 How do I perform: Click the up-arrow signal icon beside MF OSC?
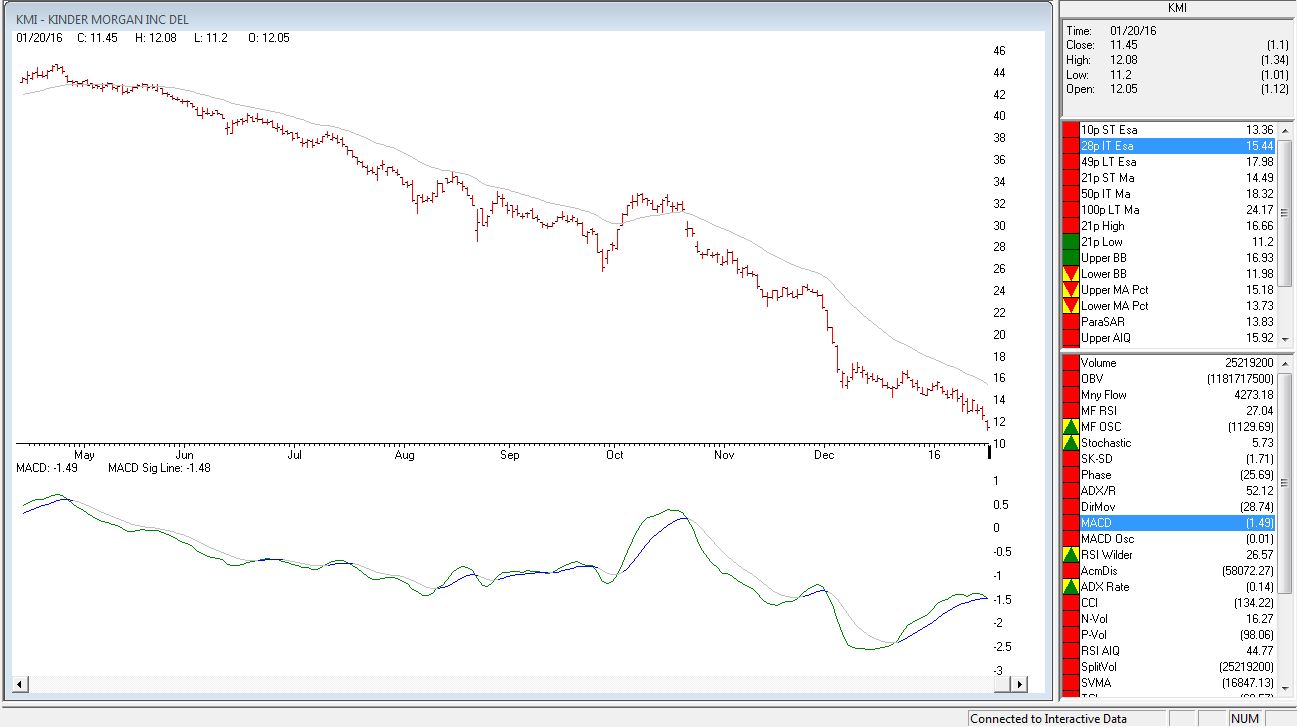coord(1071,427)
